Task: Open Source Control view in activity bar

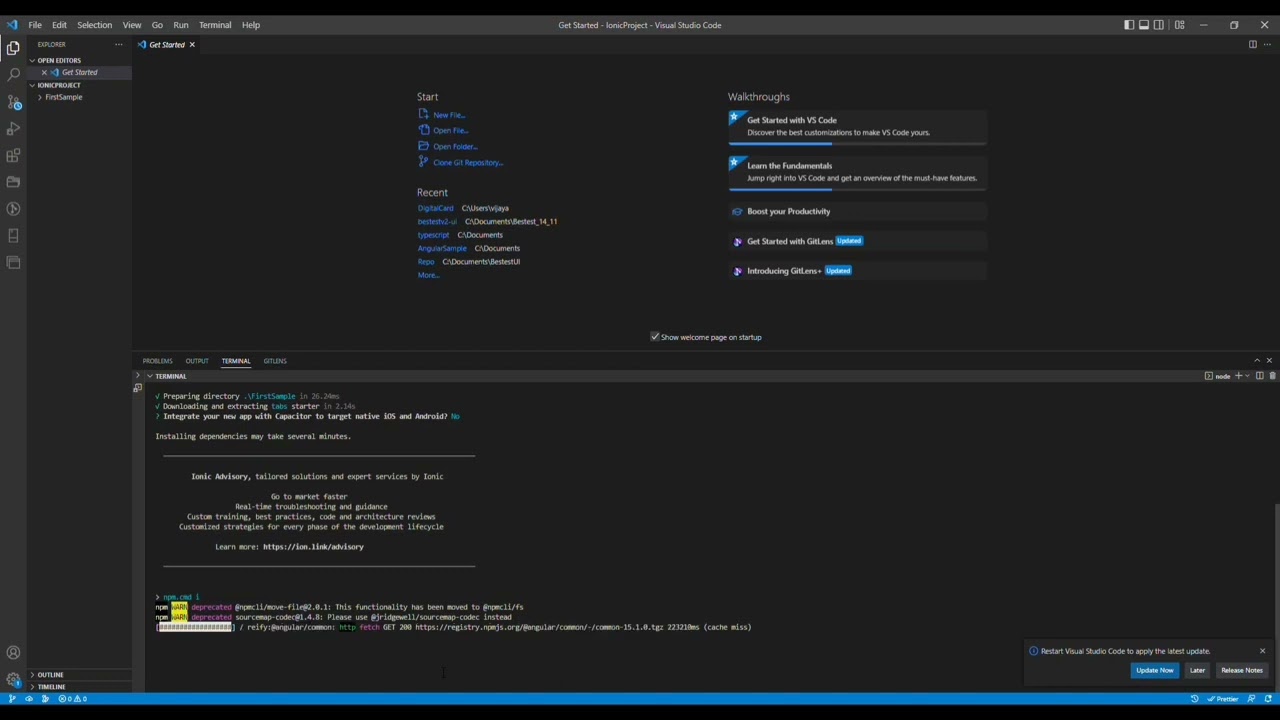Action: [13, 102]
